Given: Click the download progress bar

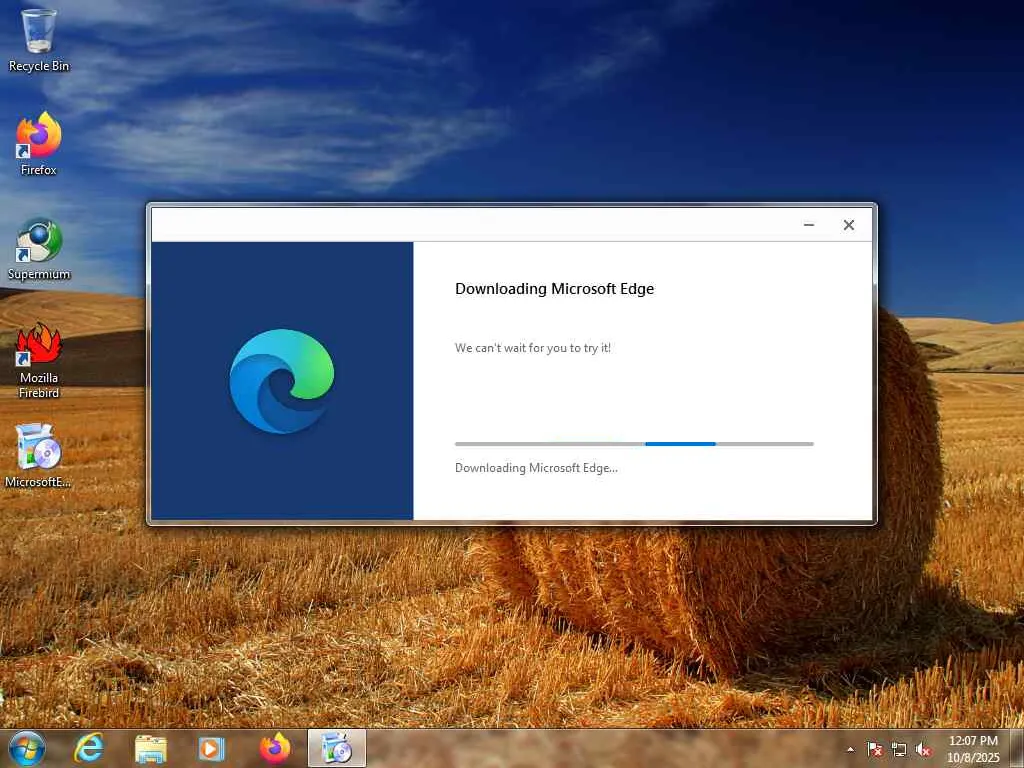Looking at the screenshot, I should tap(634, 444).
